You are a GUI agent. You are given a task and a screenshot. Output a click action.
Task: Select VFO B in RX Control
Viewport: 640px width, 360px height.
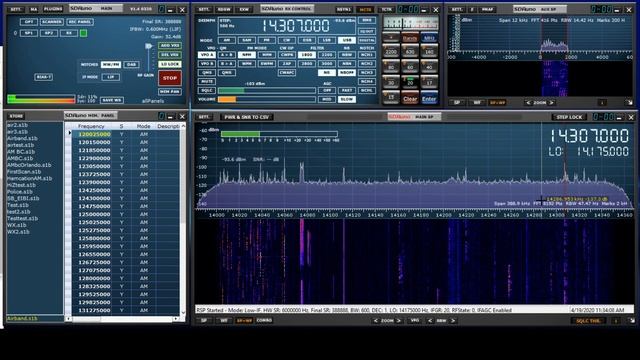point(207,64)
